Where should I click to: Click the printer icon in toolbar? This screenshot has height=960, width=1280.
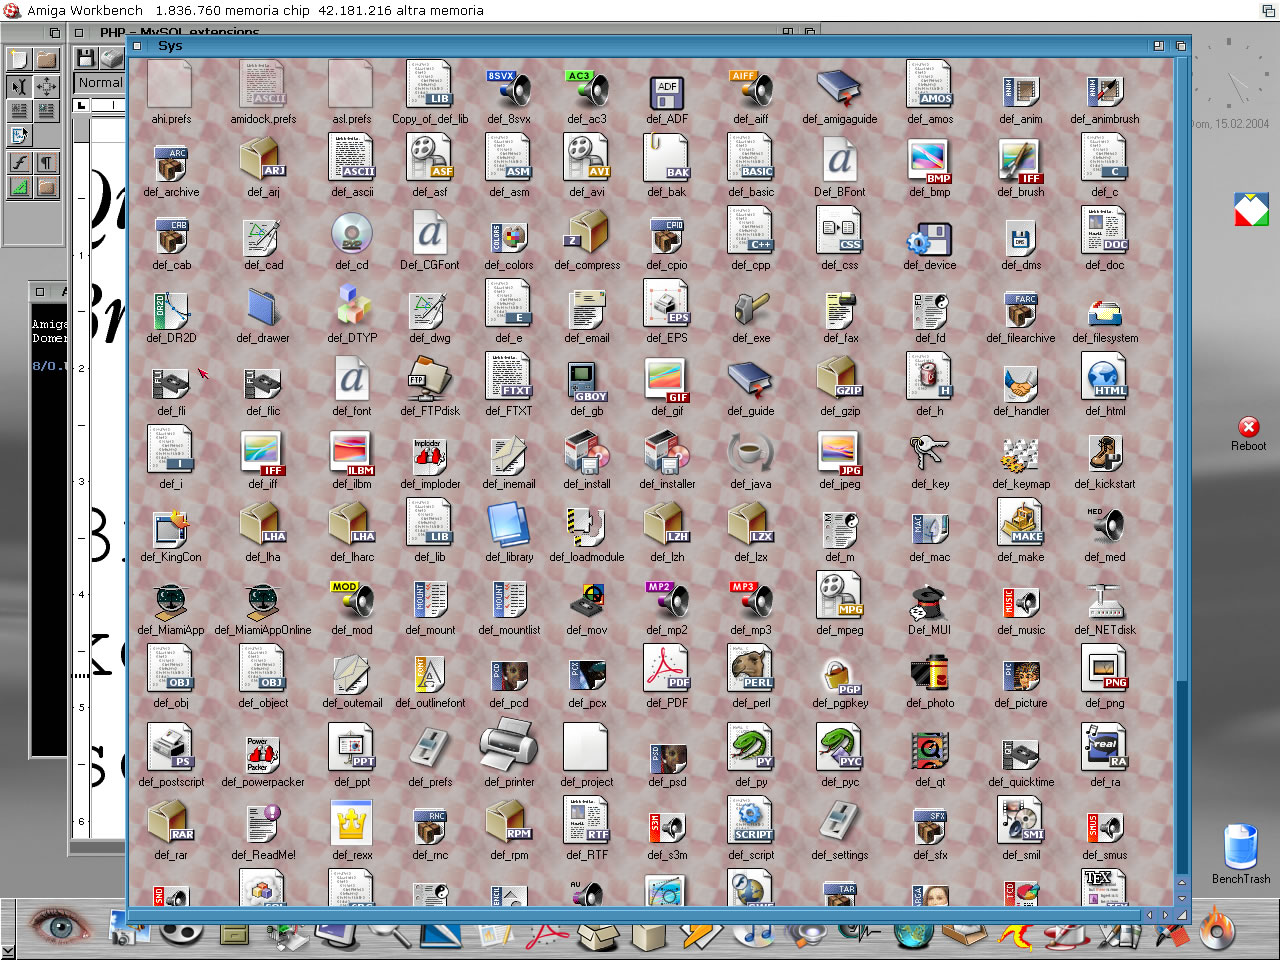click(x=111, y=59)
